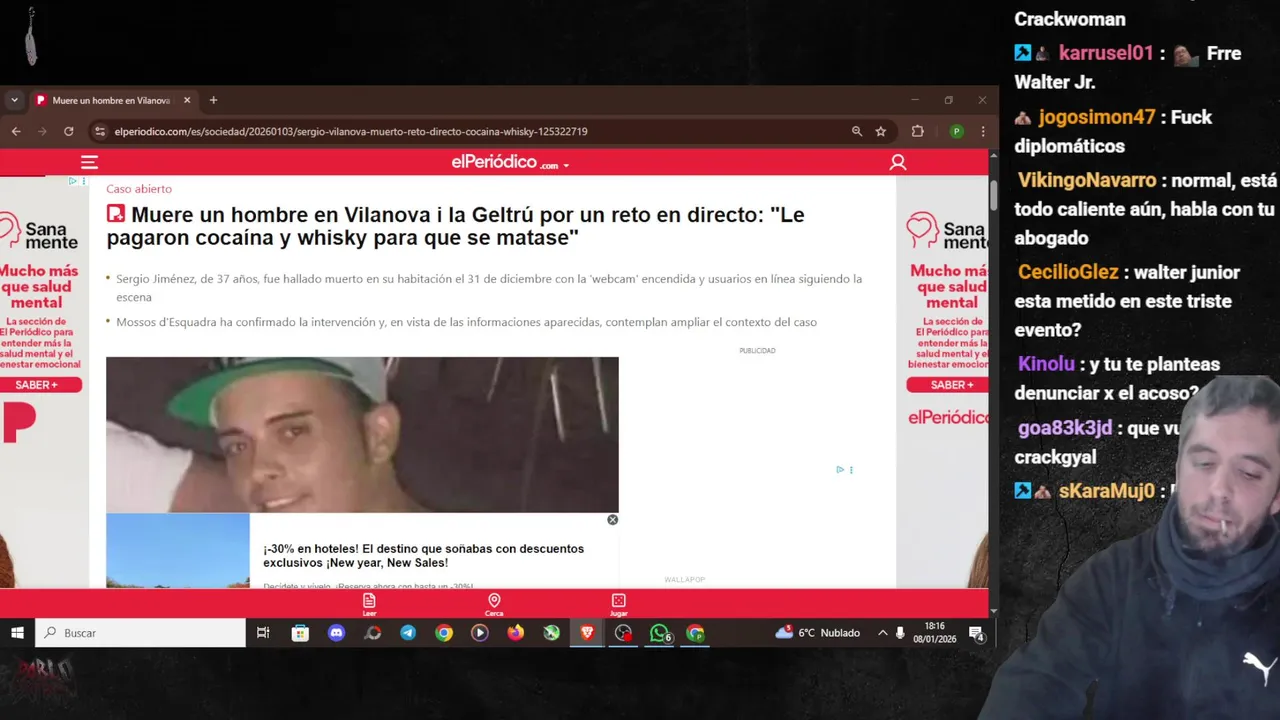Click the microphone icon in system tray
The image size is (1280, 720).
(900, 633)
